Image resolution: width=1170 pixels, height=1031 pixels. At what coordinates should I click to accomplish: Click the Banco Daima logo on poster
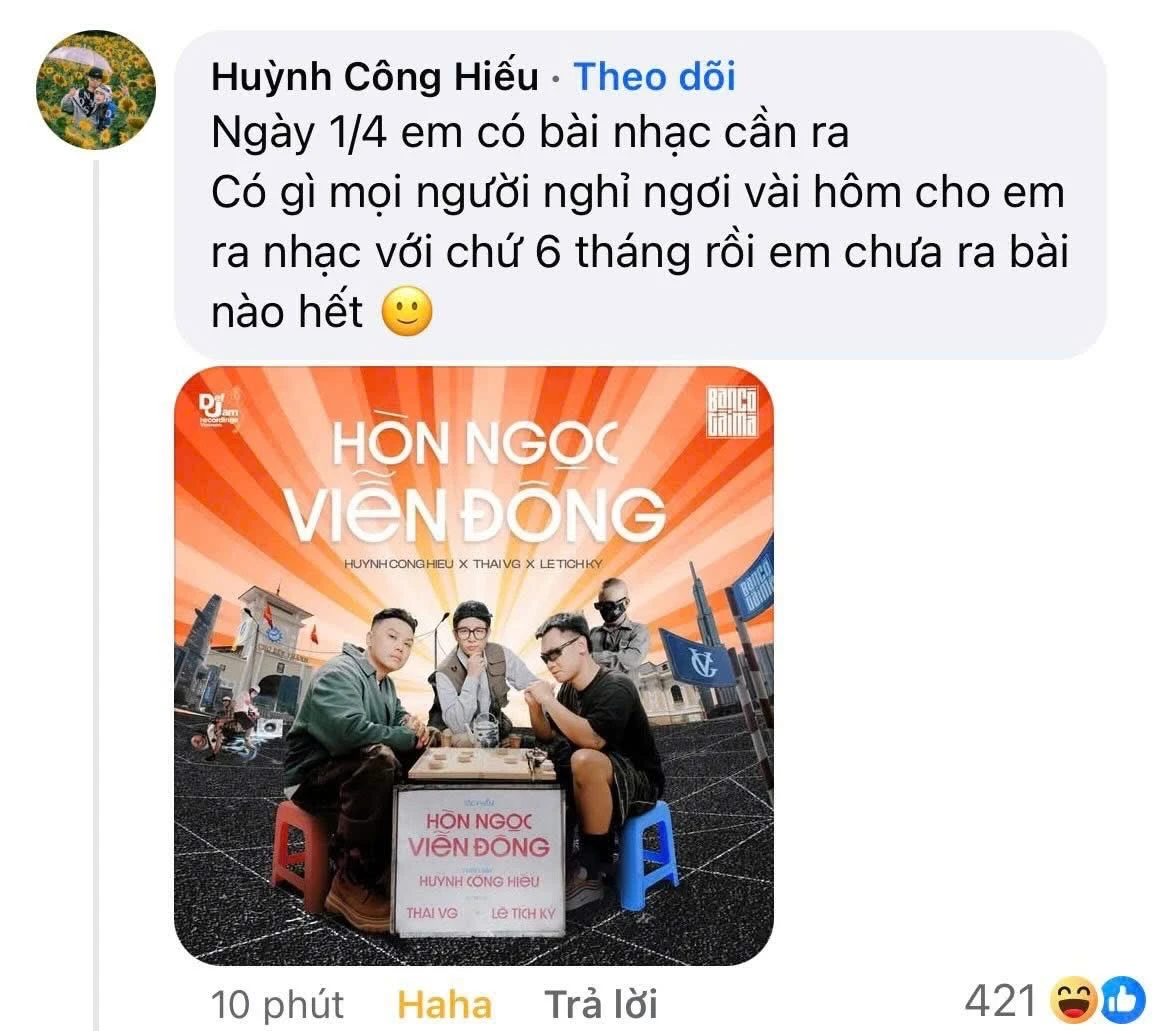pos(732,411)
